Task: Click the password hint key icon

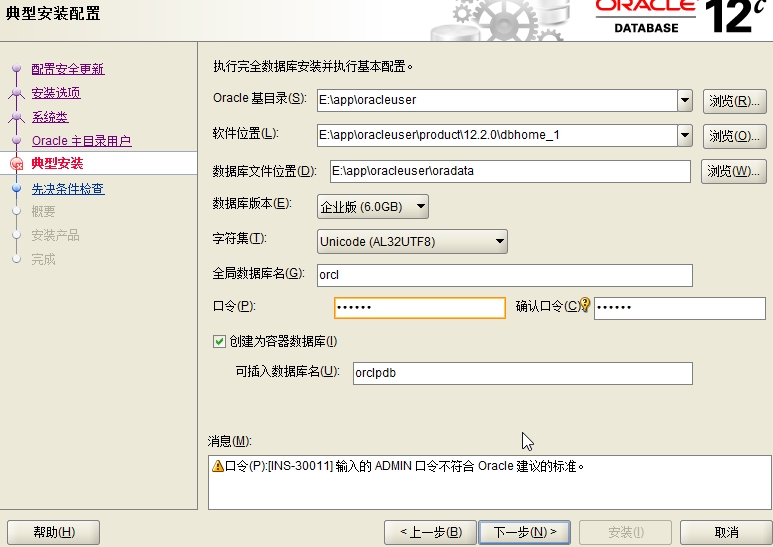Action: [x=585, y=305]
